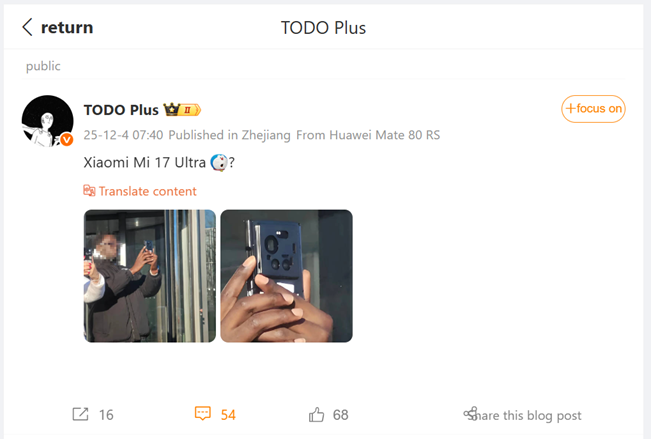
Task: Click the Translate content link
Action: click(x=147, y=191)
